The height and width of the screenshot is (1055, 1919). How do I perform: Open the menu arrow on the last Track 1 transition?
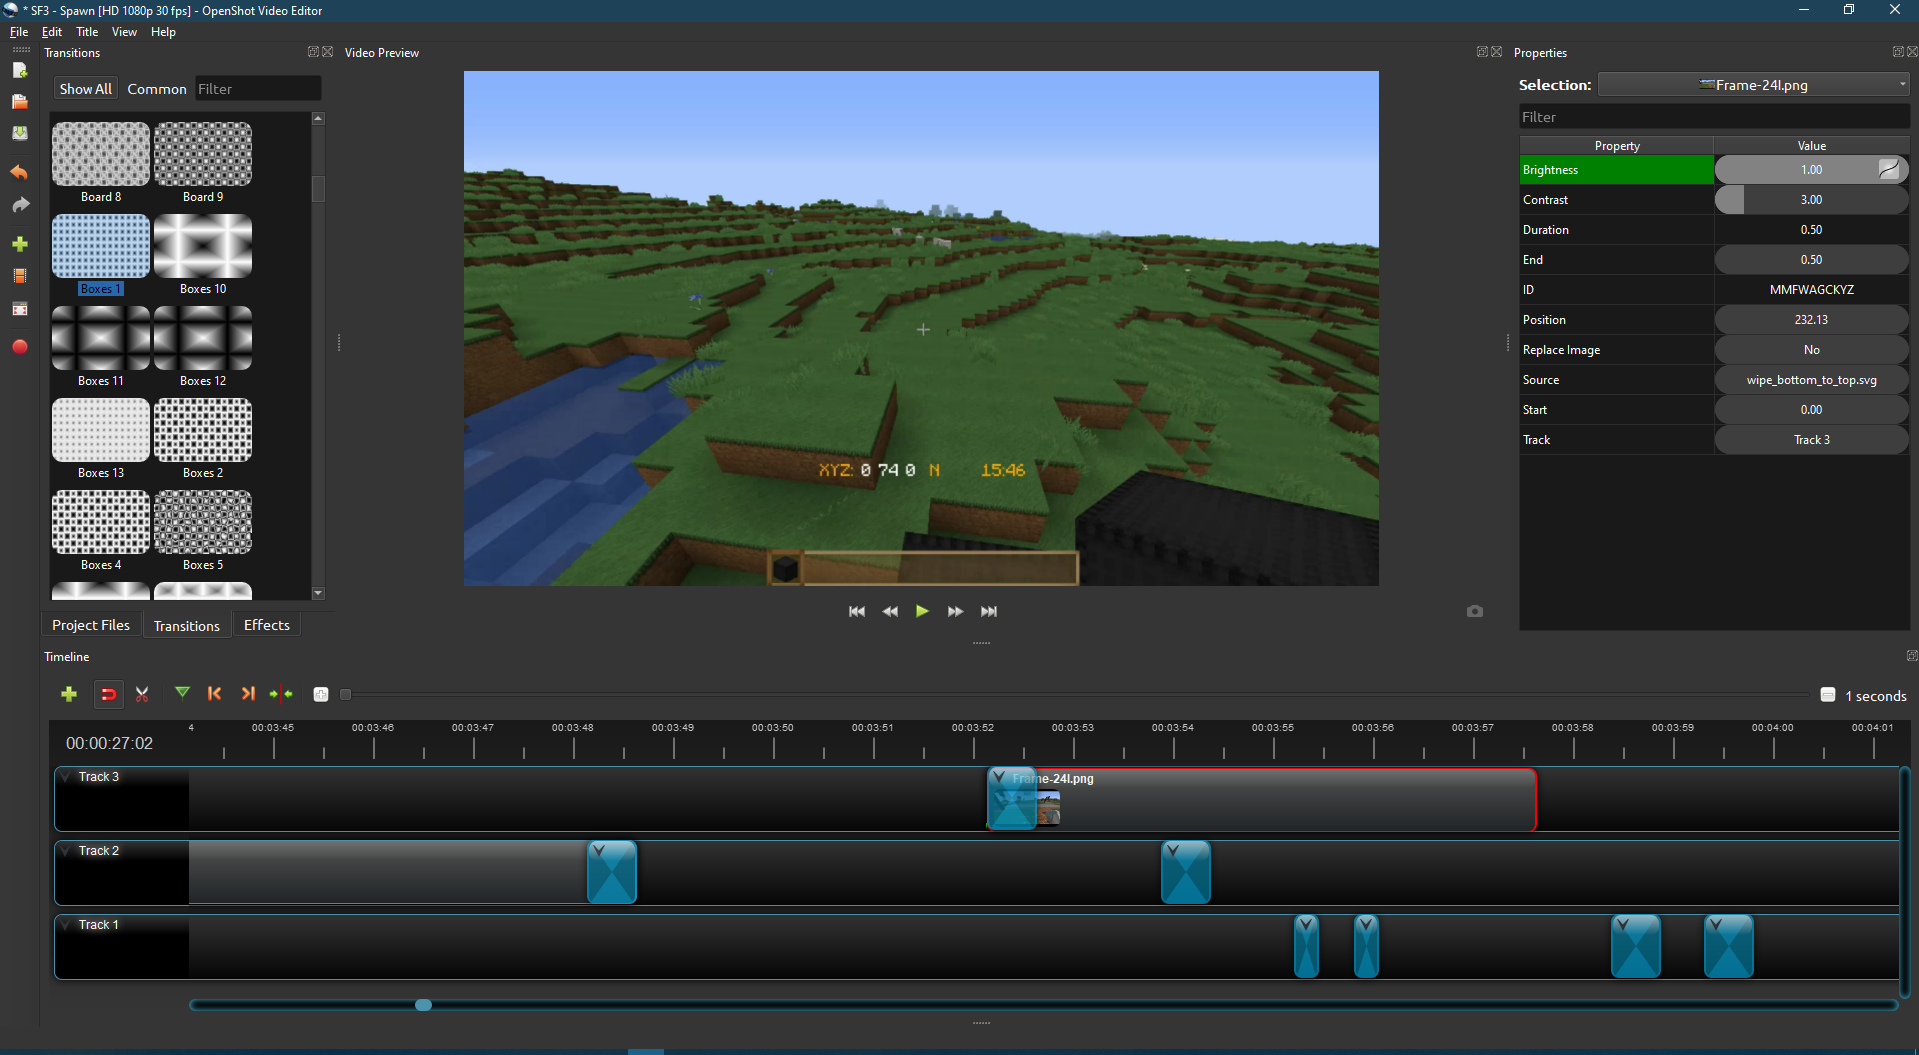1716,925
